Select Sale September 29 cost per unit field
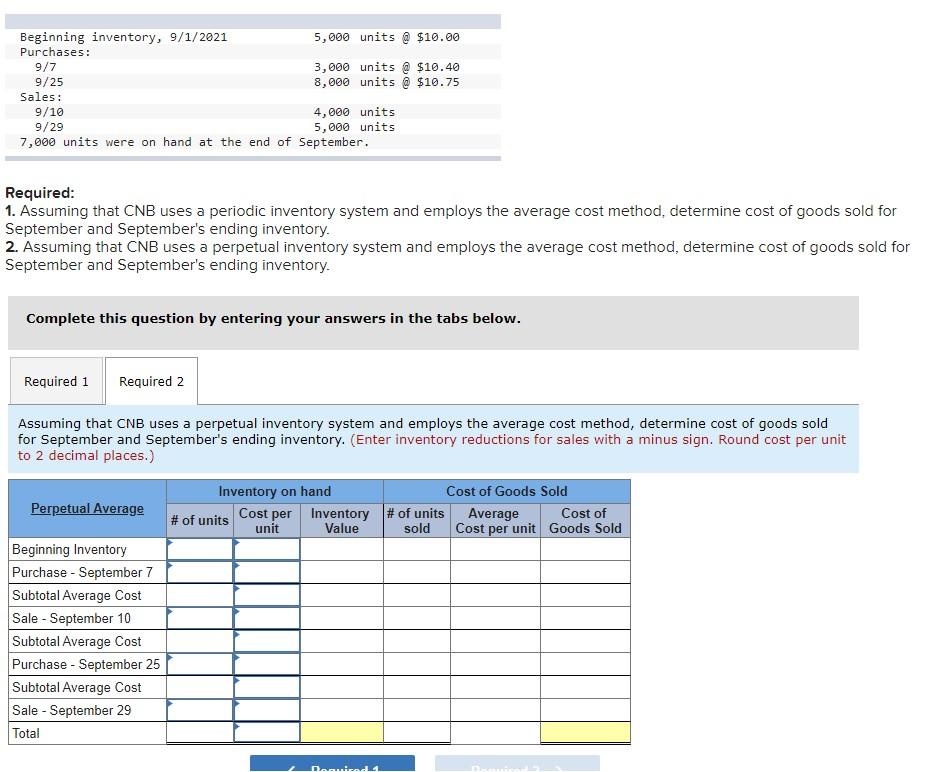Screen dimensions: 932x772 click(x=266, y=710)
